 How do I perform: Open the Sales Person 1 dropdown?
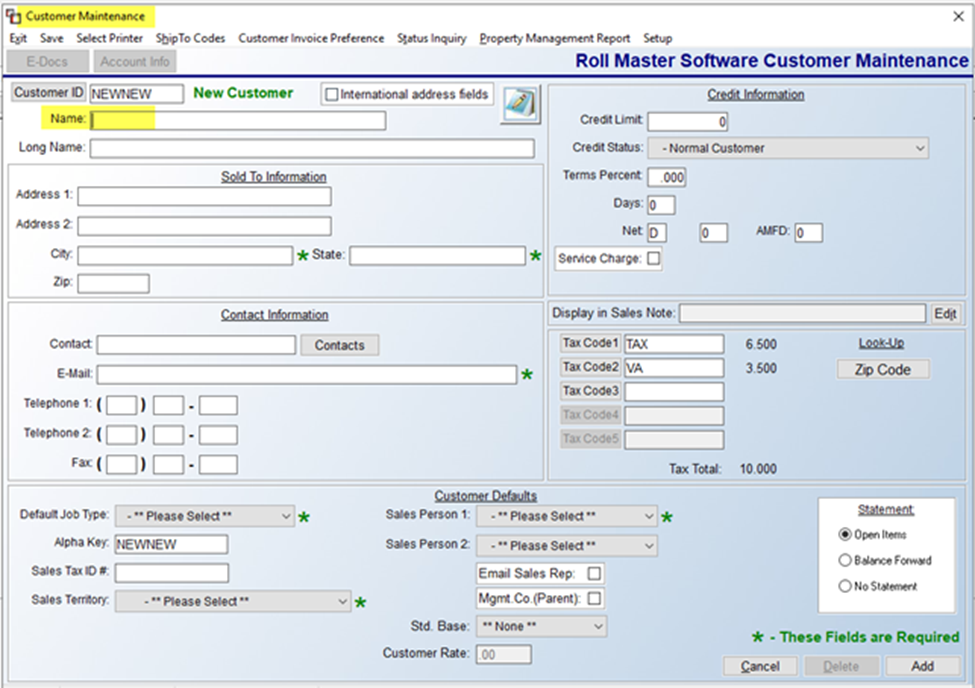566,516
